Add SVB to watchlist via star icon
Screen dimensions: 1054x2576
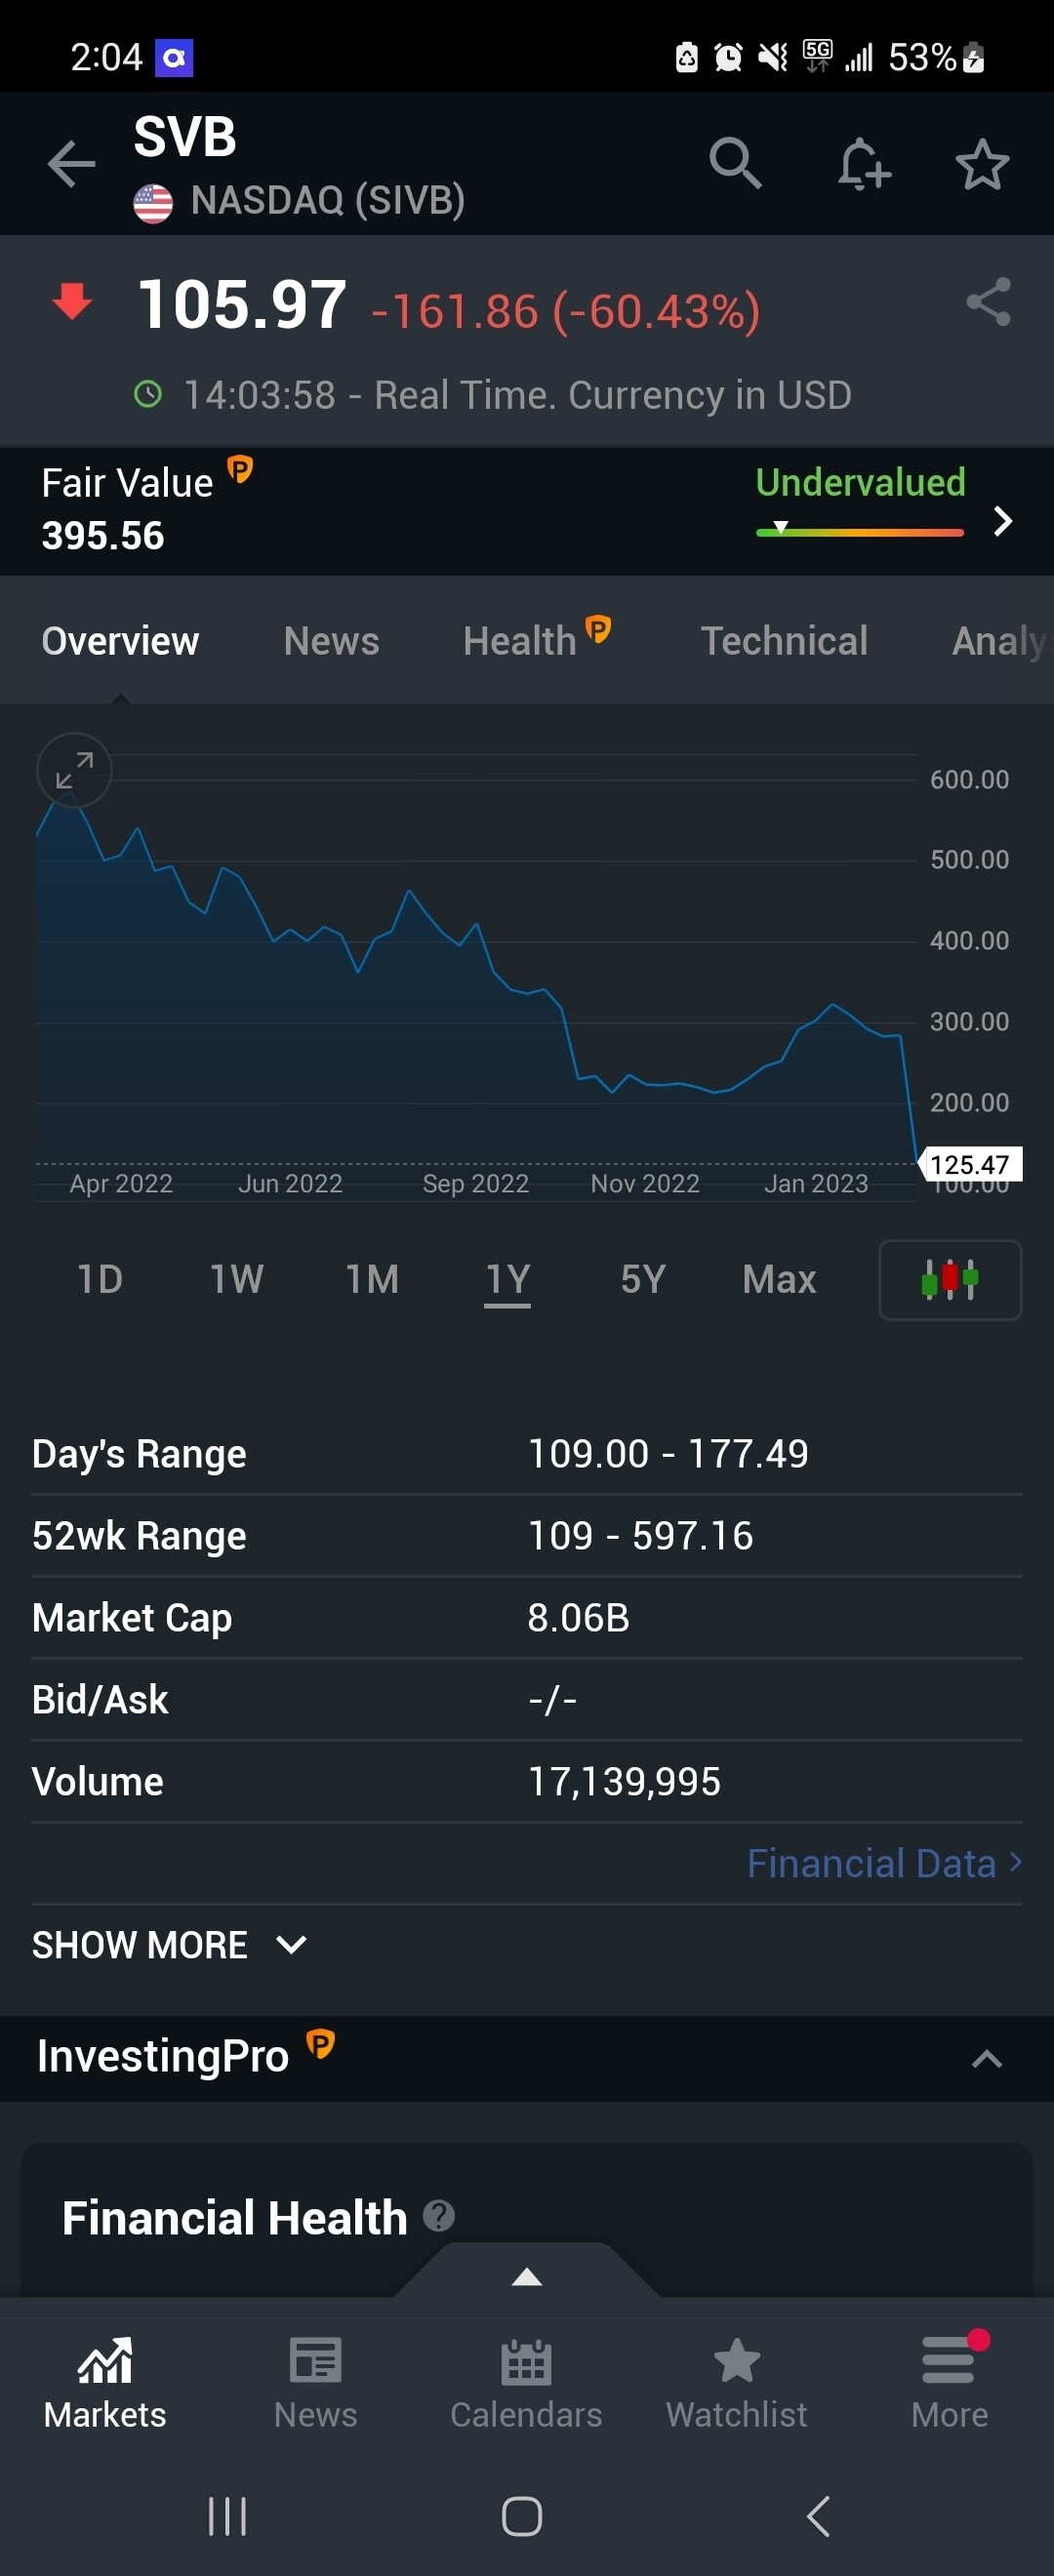(x=981, y=164)
